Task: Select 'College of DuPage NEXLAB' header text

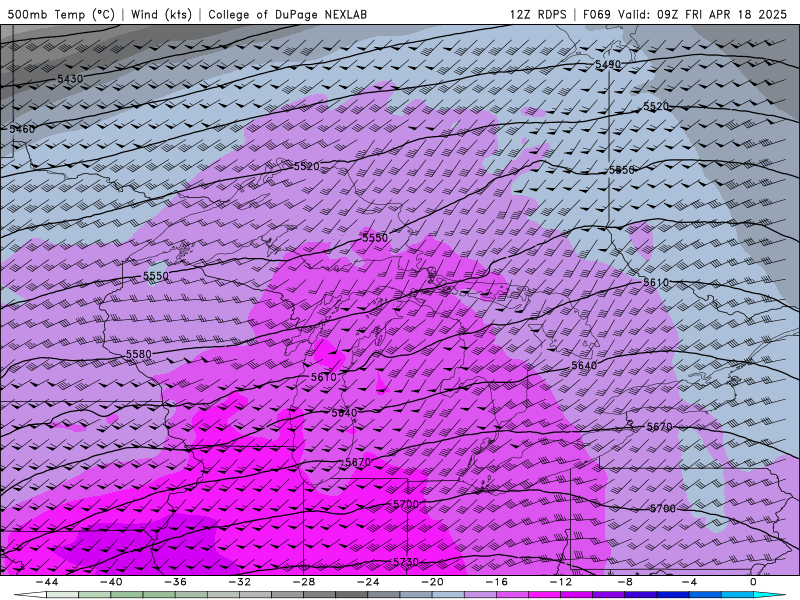Action: pos(287,14)
